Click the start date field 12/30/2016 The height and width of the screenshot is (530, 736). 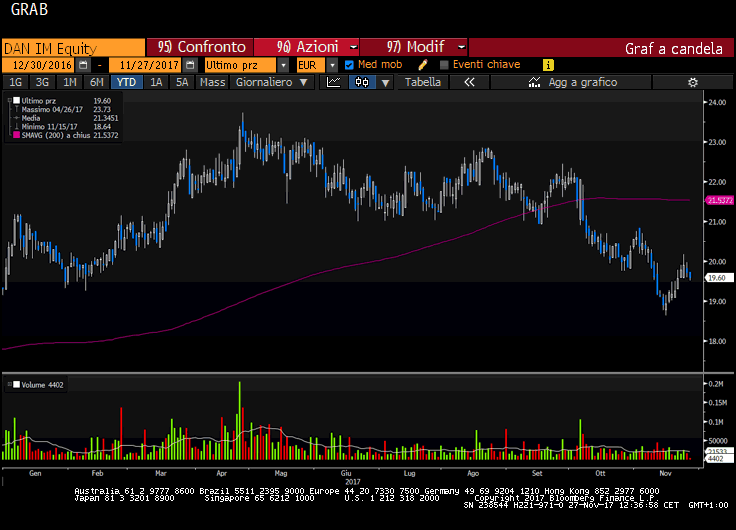[x=44, y=65]
